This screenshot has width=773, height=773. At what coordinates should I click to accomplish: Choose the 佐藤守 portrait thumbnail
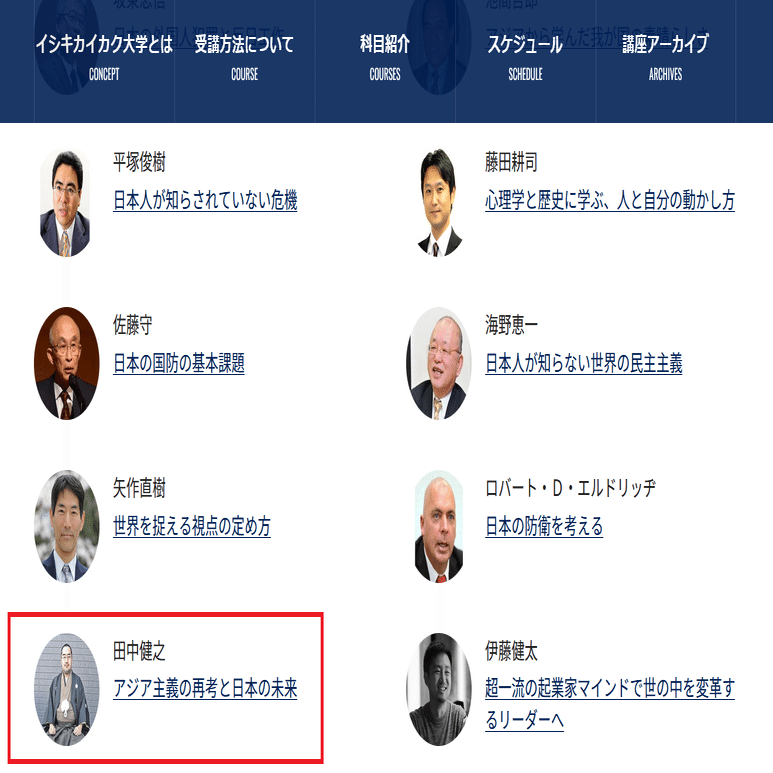67,363
